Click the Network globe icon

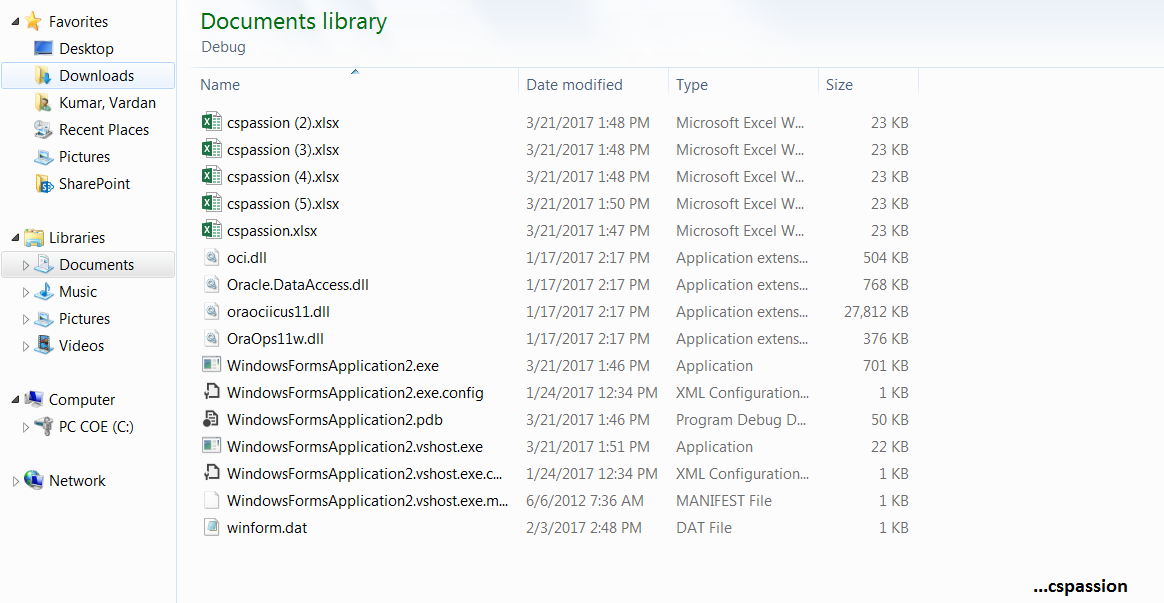point(32,480)
